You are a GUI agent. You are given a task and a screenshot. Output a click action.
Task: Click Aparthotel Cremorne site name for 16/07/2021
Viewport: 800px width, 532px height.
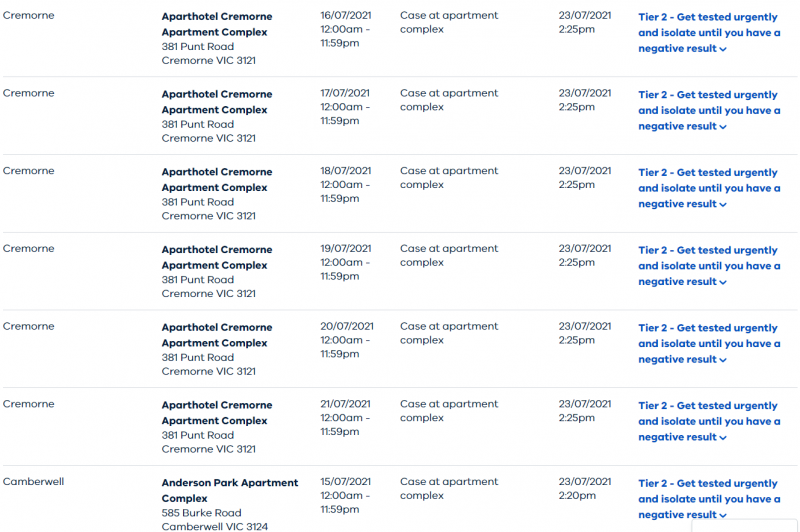pyautogui.click(x=217, y=24)
